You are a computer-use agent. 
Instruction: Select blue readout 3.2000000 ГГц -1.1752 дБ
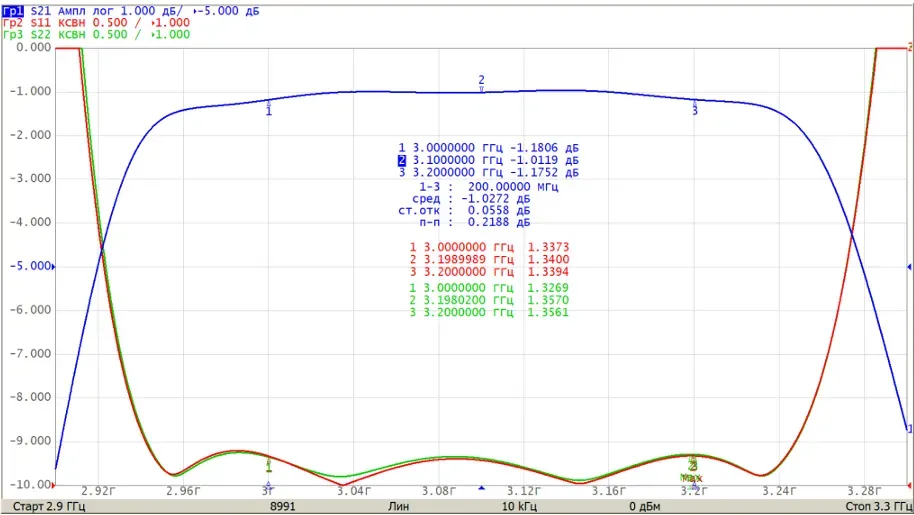coord(488,172)
